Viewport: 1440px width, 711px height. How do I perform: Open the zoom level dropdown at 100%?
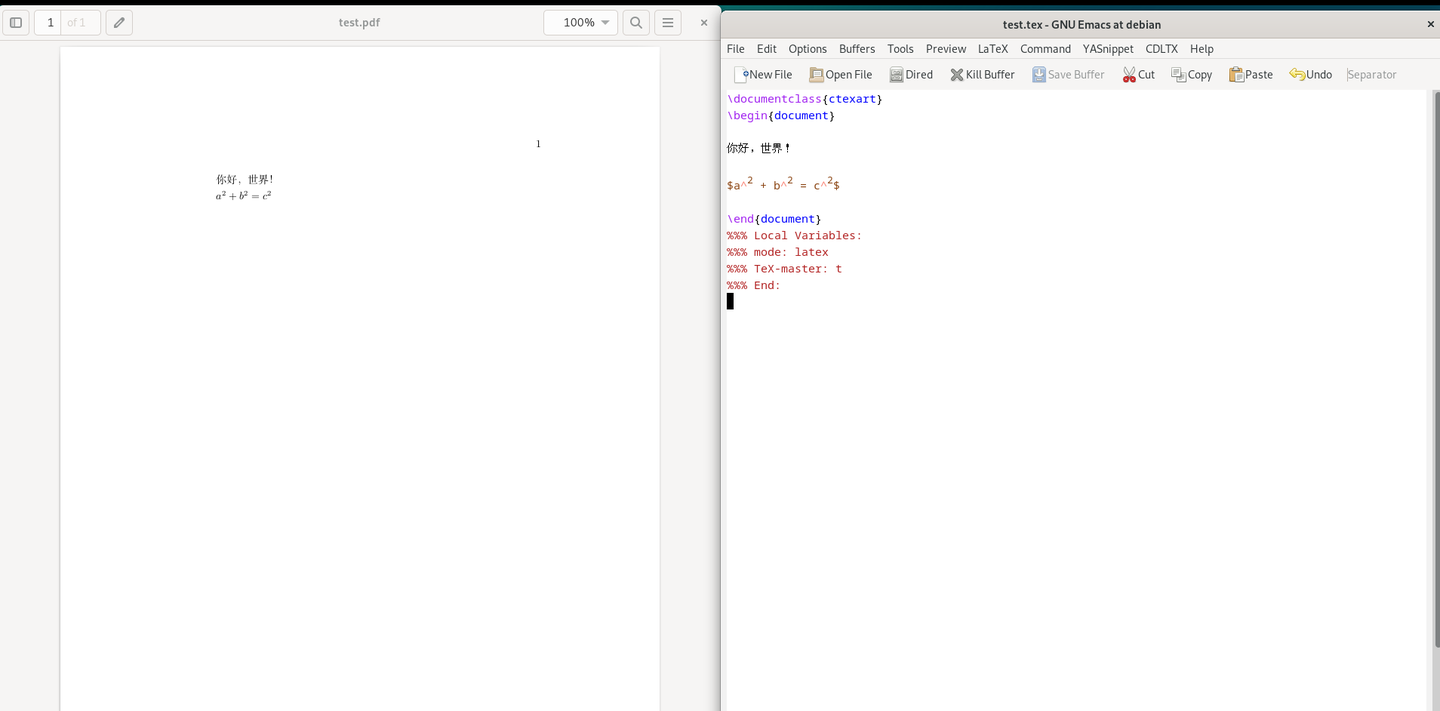[x=580, y=22]
